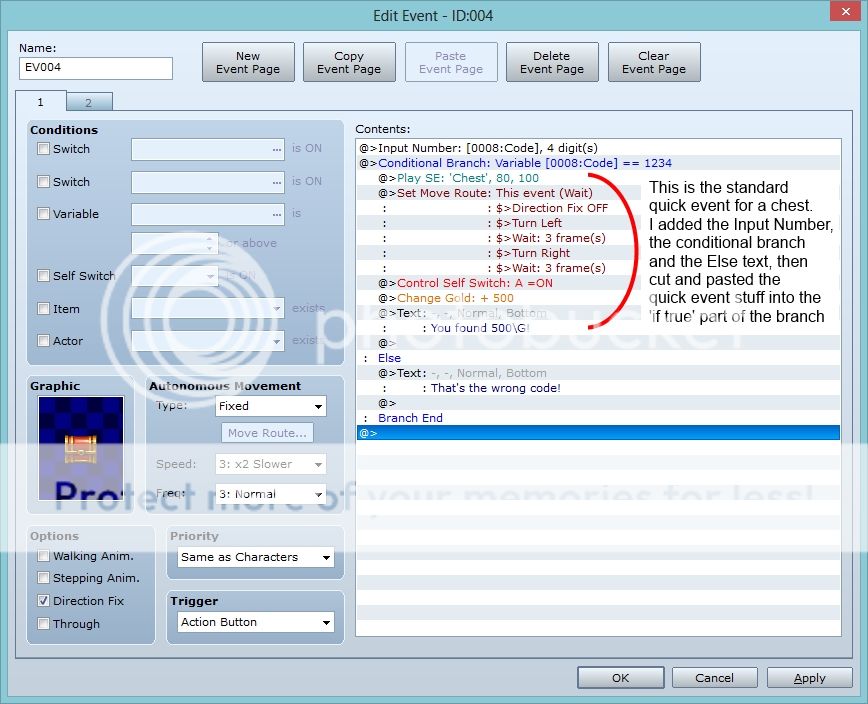
Task: Click inside the event Name field
Action: tap(96, 68)
